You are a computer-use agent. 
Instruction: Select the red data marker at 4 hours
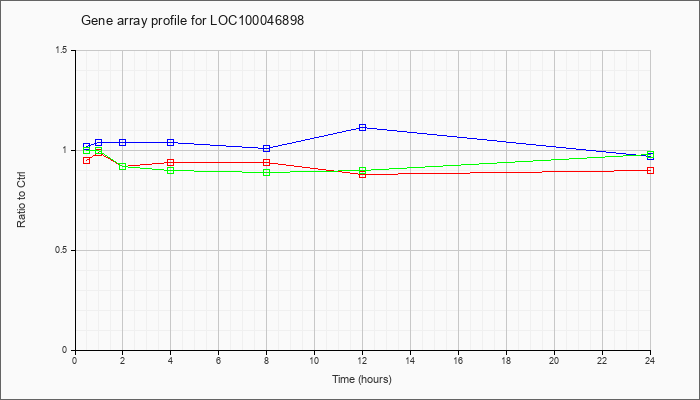pos(171,162)
